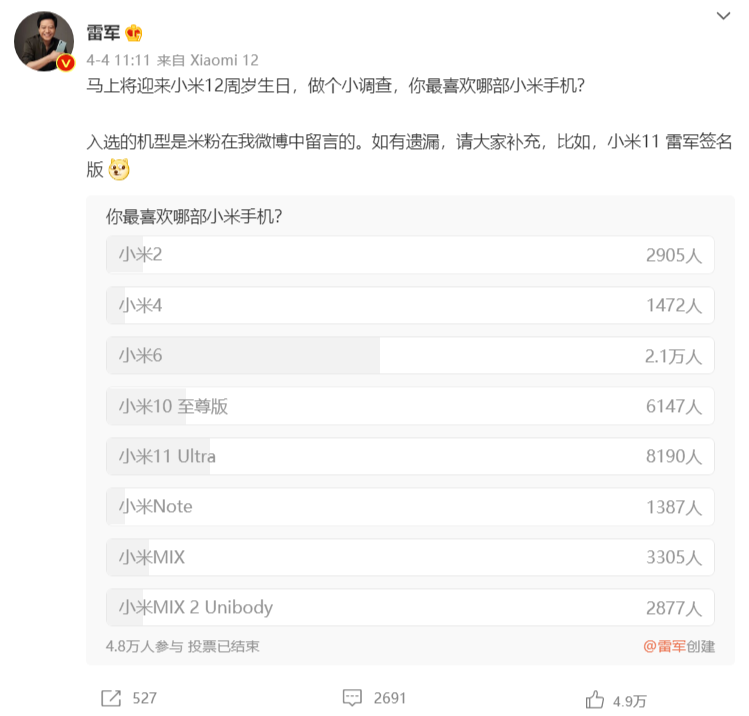Click the Xiaomi 12 source link
This screenshot has width=749, height=716.
[224, 60]
